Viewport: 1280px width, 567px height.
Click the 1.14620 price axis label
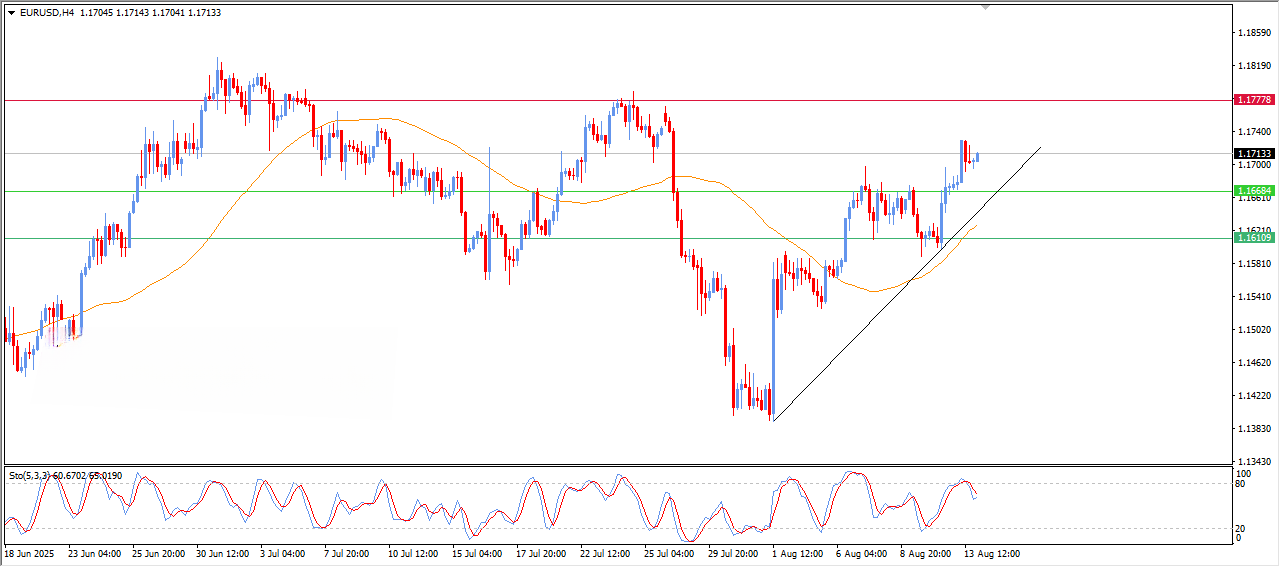coord(1254,363)
